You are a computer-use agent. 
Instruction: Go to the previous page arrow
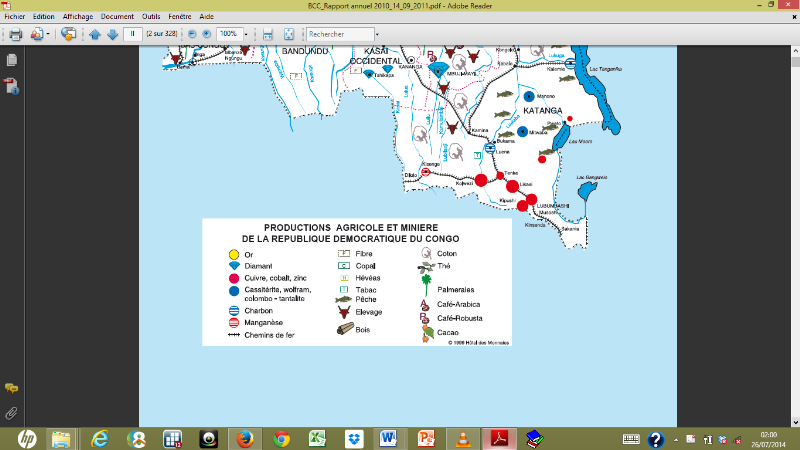point(95,34)
